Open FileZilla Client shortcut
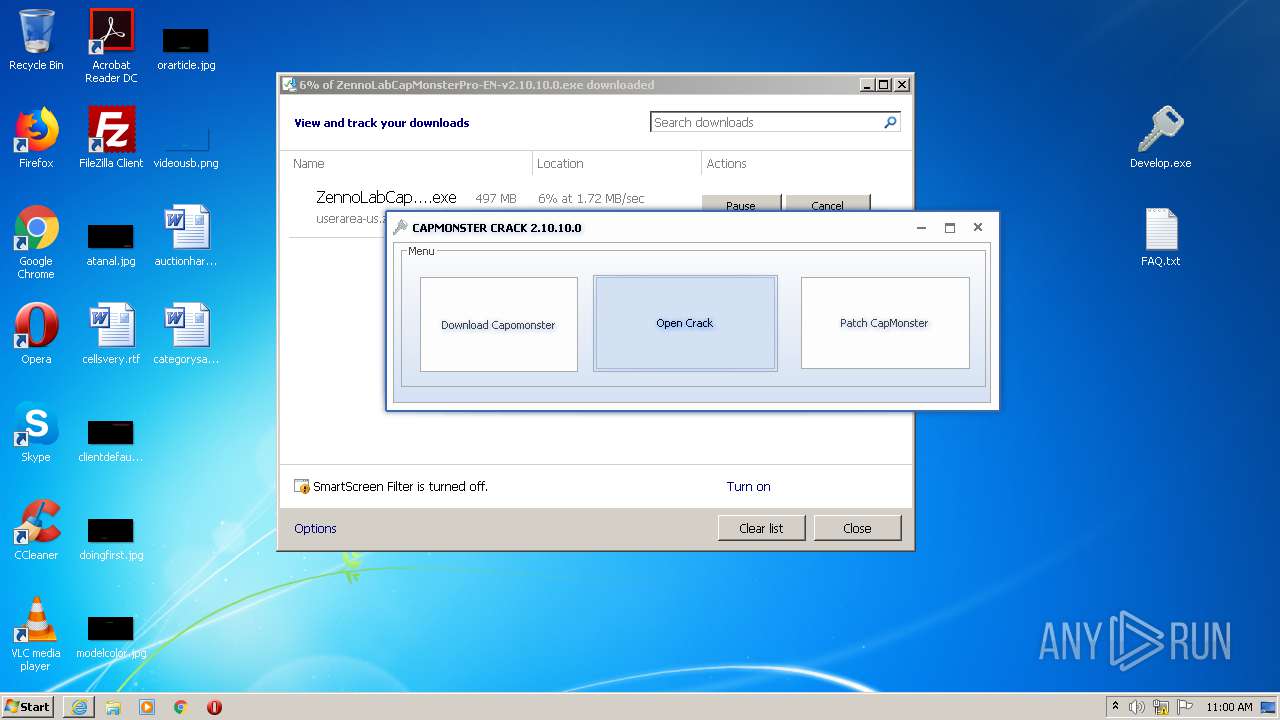Image resolution: width=1280 pixels, height=720 pixels. pos(111,138)
